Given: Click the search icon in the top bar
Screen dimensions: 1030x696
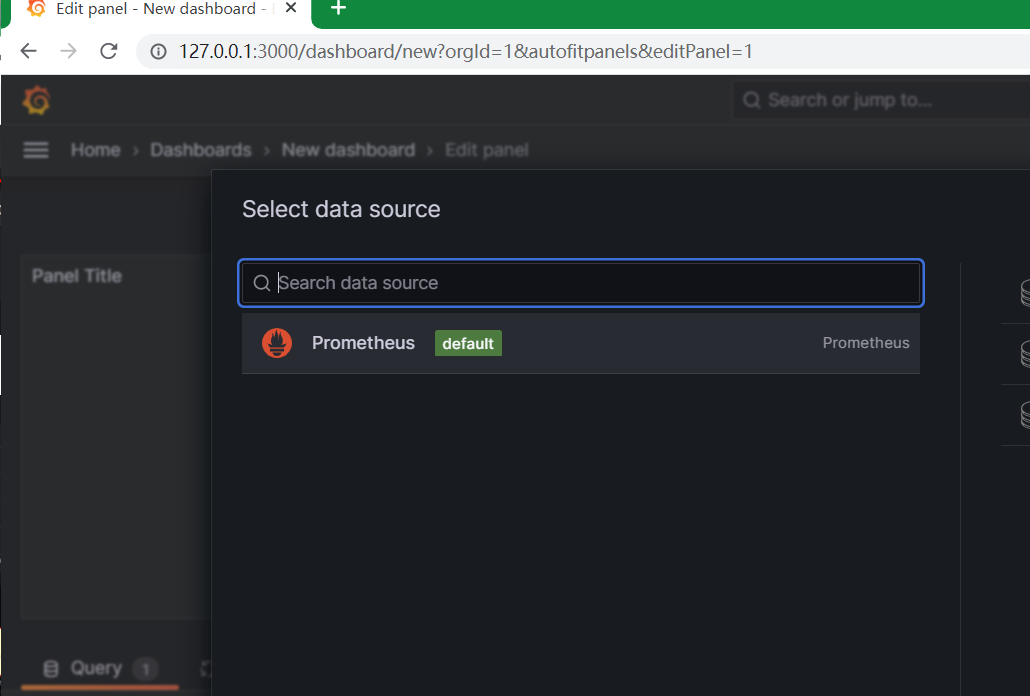Looking at the screenshot, I should (x=751, y=100).
